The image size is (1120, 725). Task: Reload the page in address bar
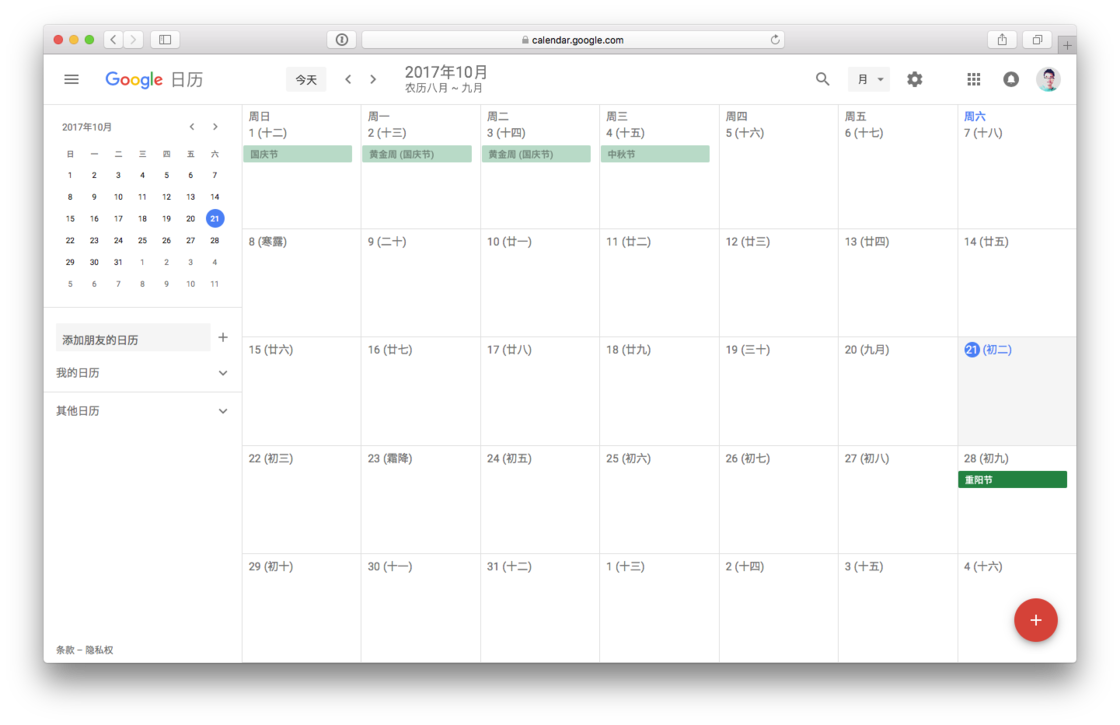775,39
